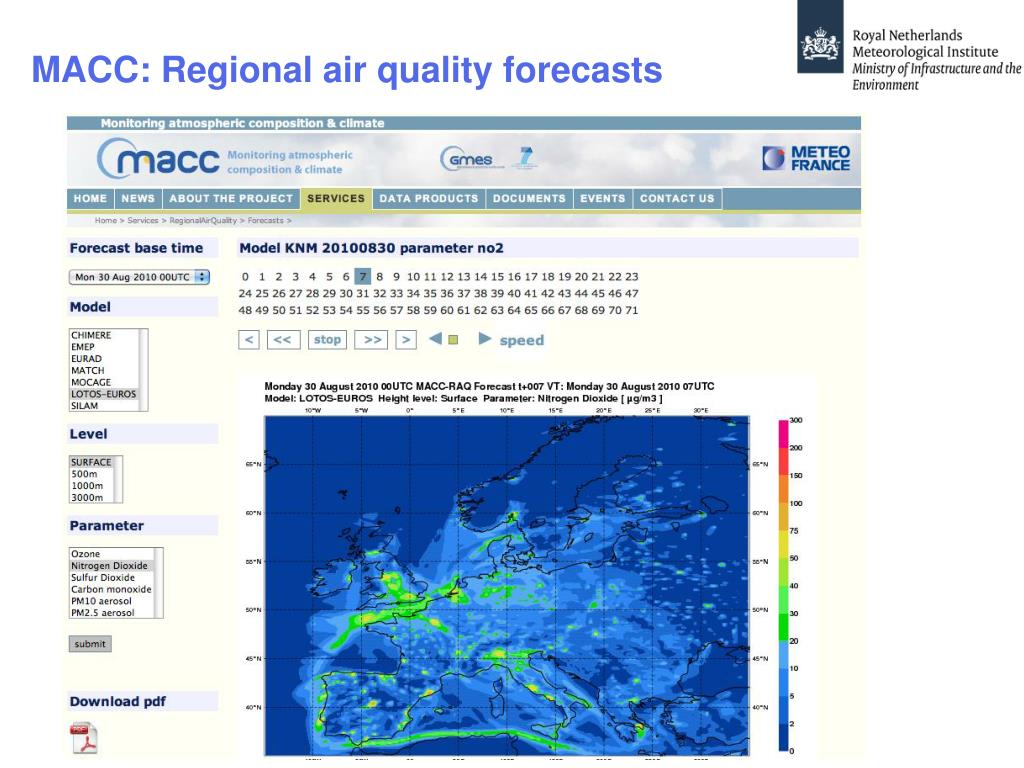The image size is (1024, 768).
Task: Jump to forecast hour 7
Action: click(363, 277)
